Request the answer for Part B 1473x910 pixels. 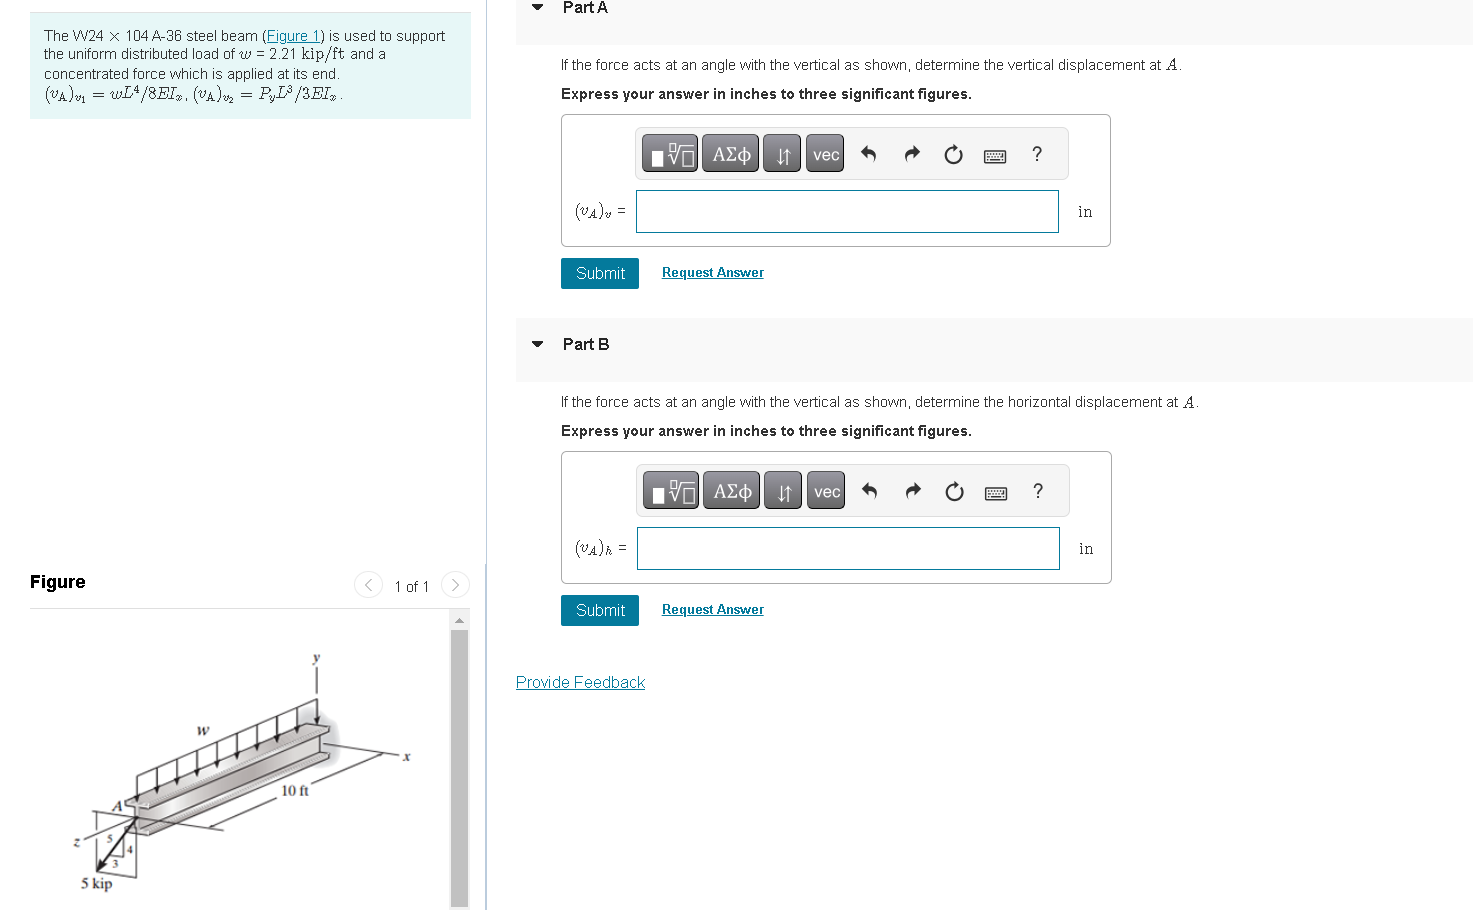click(x=712, y=609)
